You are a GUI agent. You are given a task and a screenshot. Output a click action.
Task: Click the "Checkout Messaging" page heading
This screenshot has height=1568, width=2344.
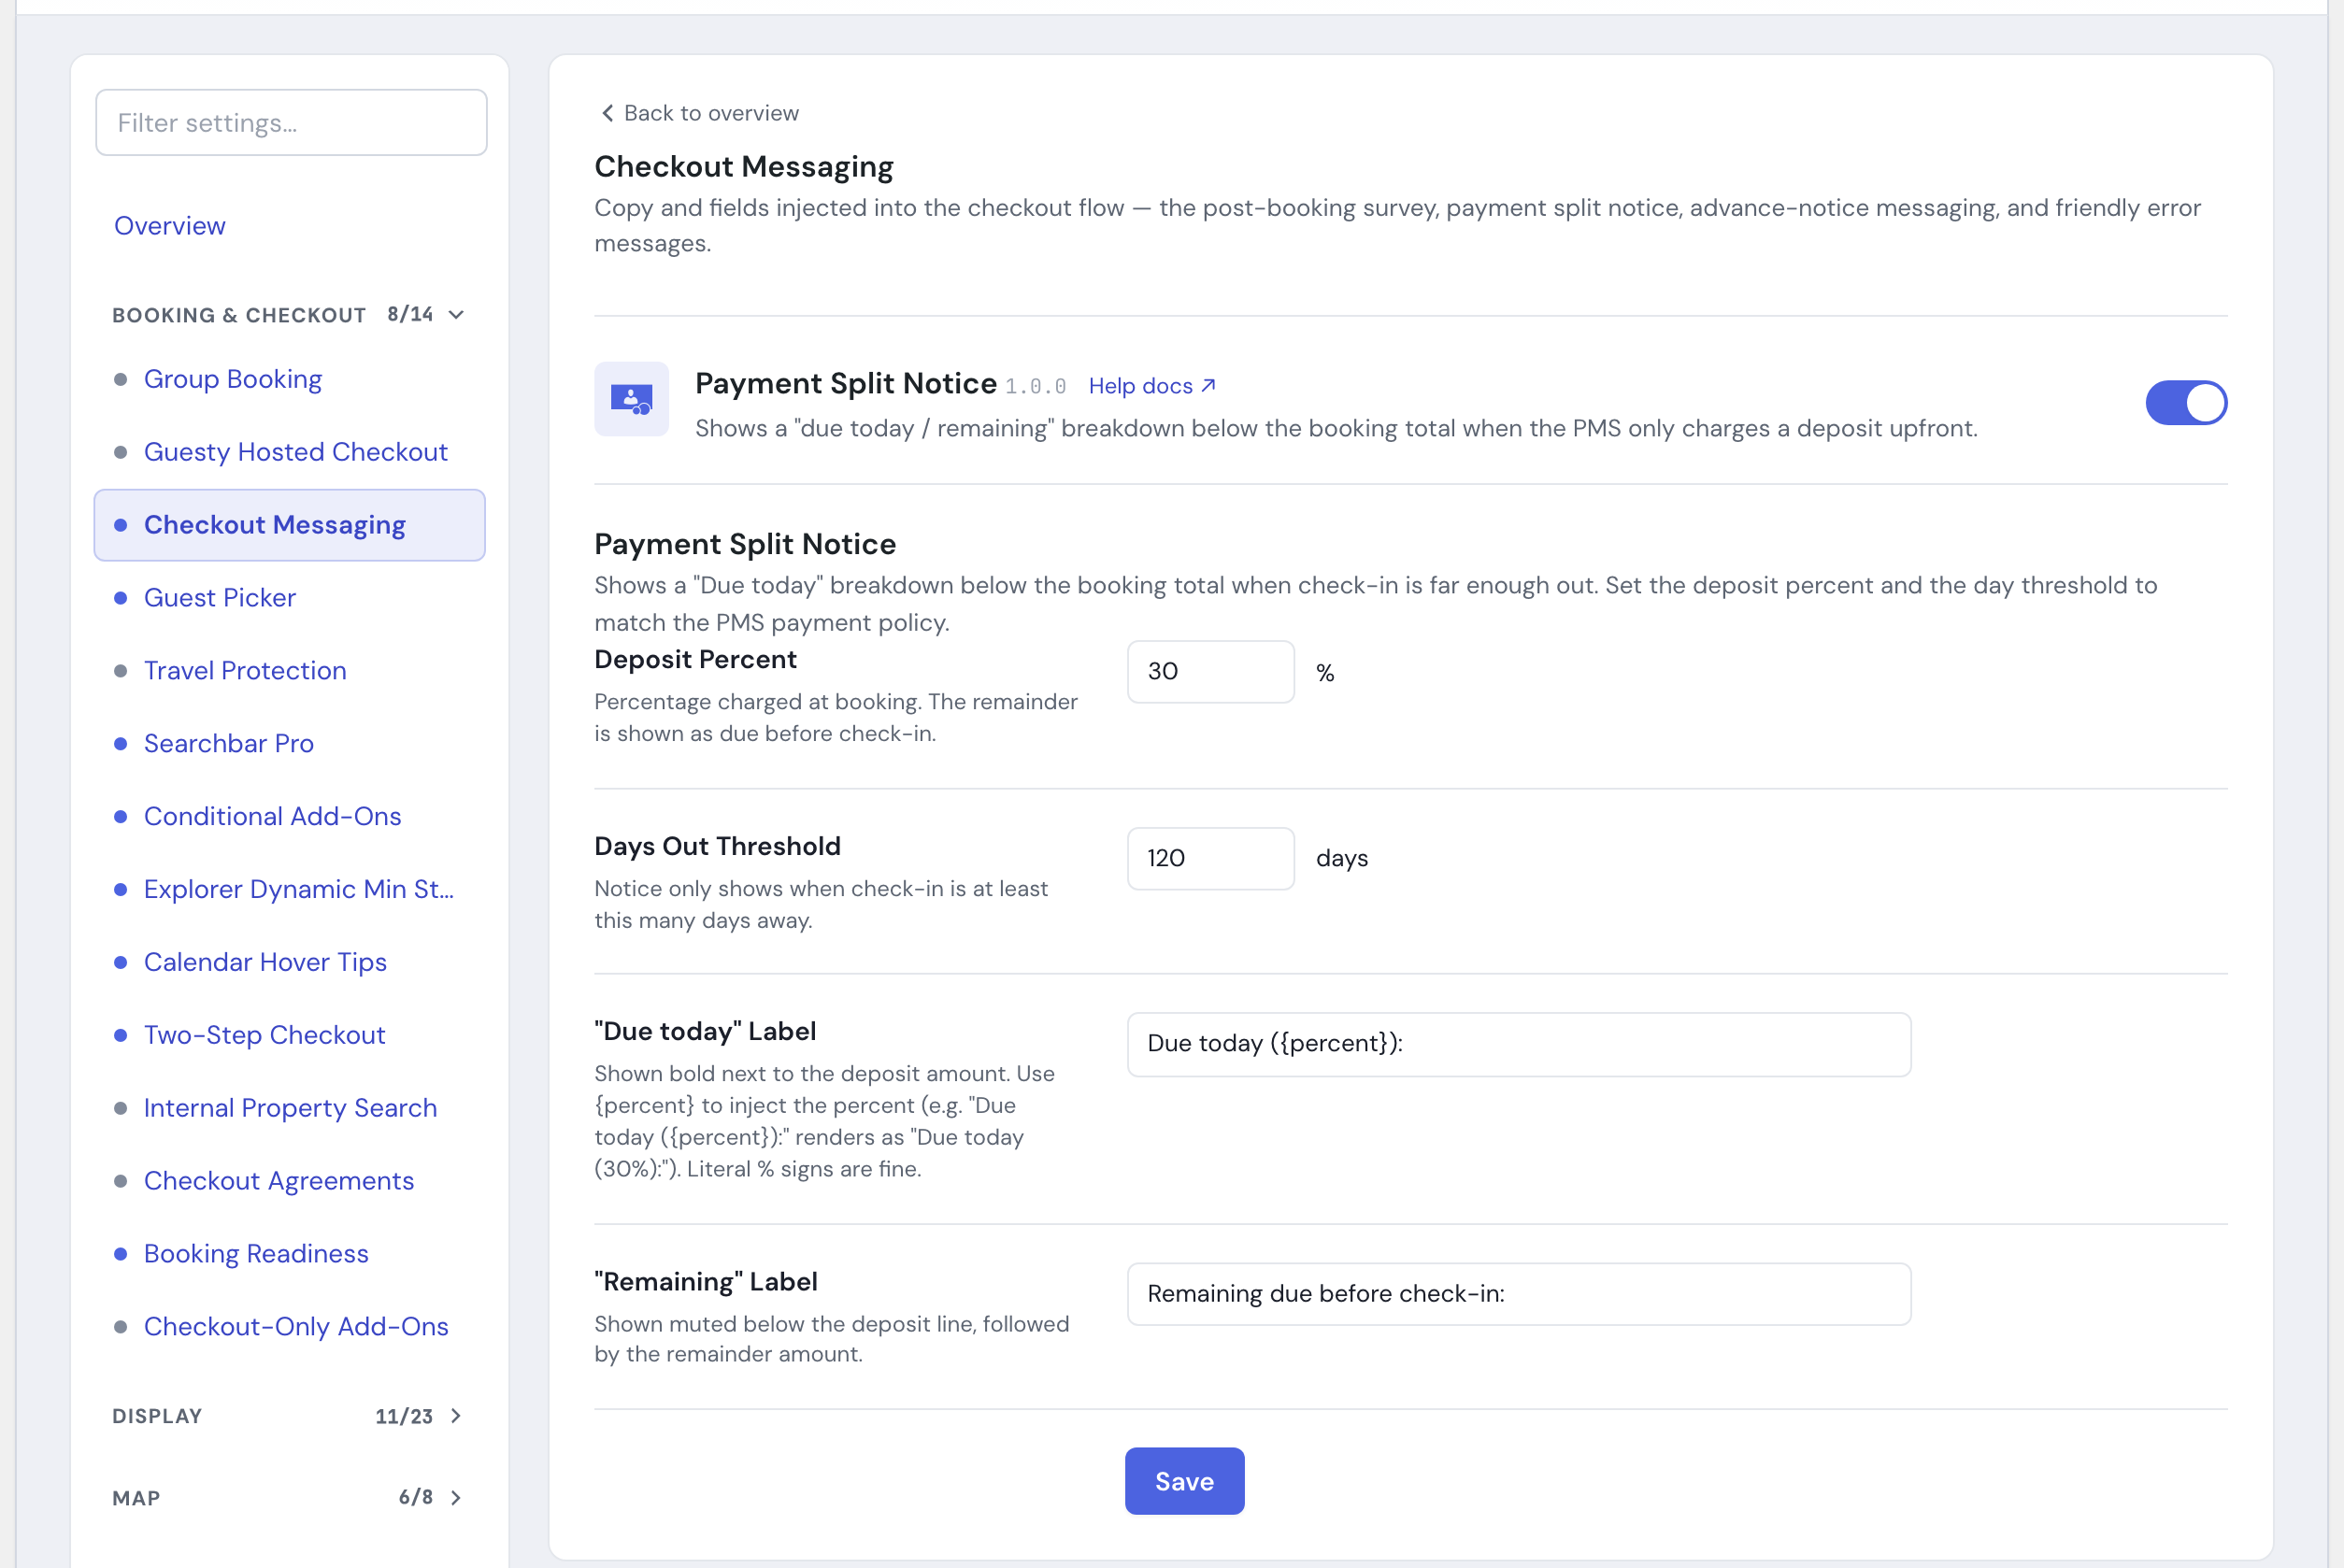(744, 167)
